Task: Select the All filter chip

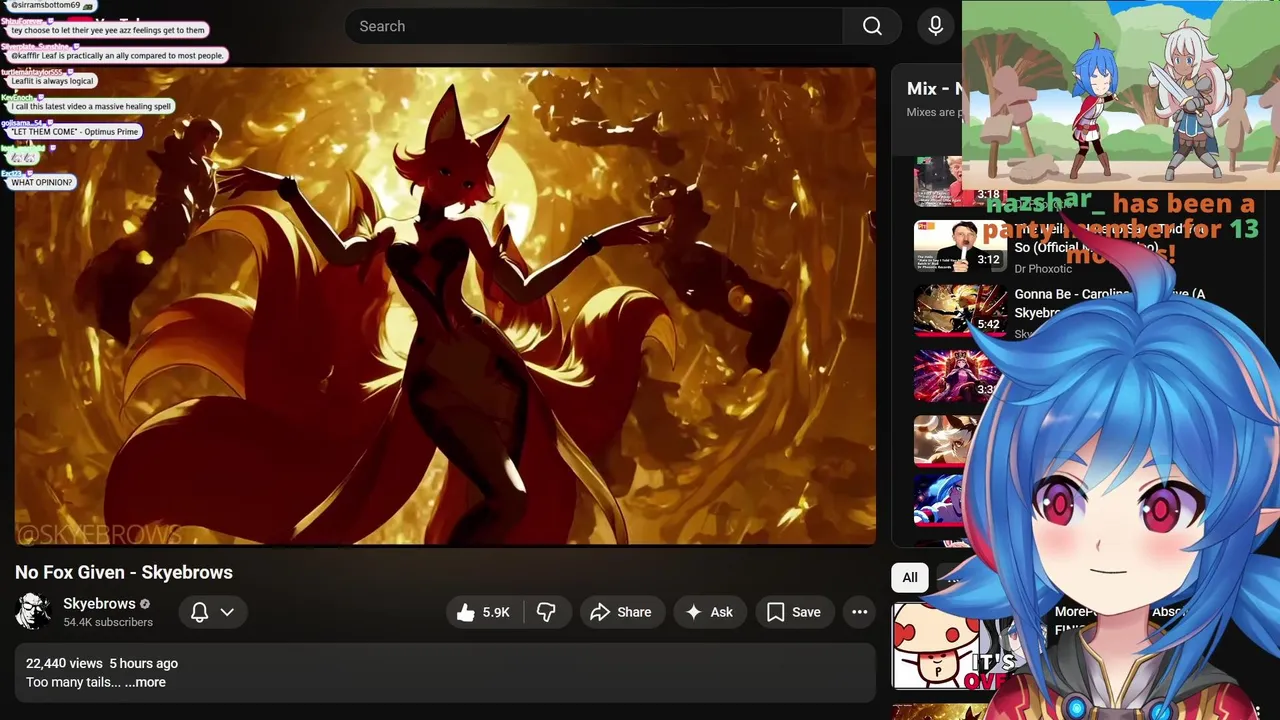Action: coord(910,577)
